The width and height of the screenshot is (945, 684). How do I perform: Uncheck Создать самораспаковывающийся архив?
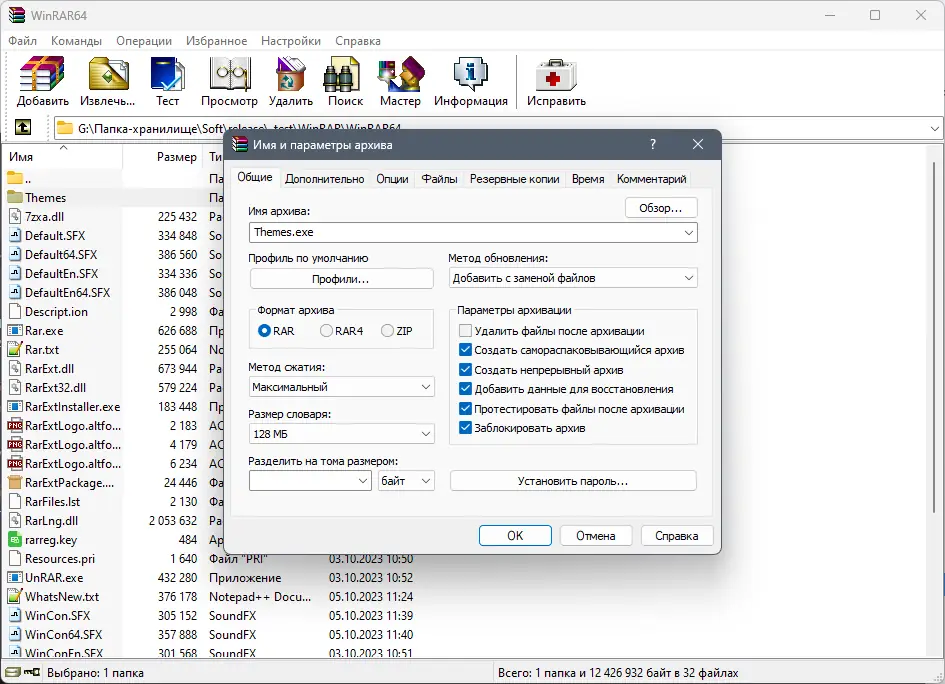click(x=465, y=350)
